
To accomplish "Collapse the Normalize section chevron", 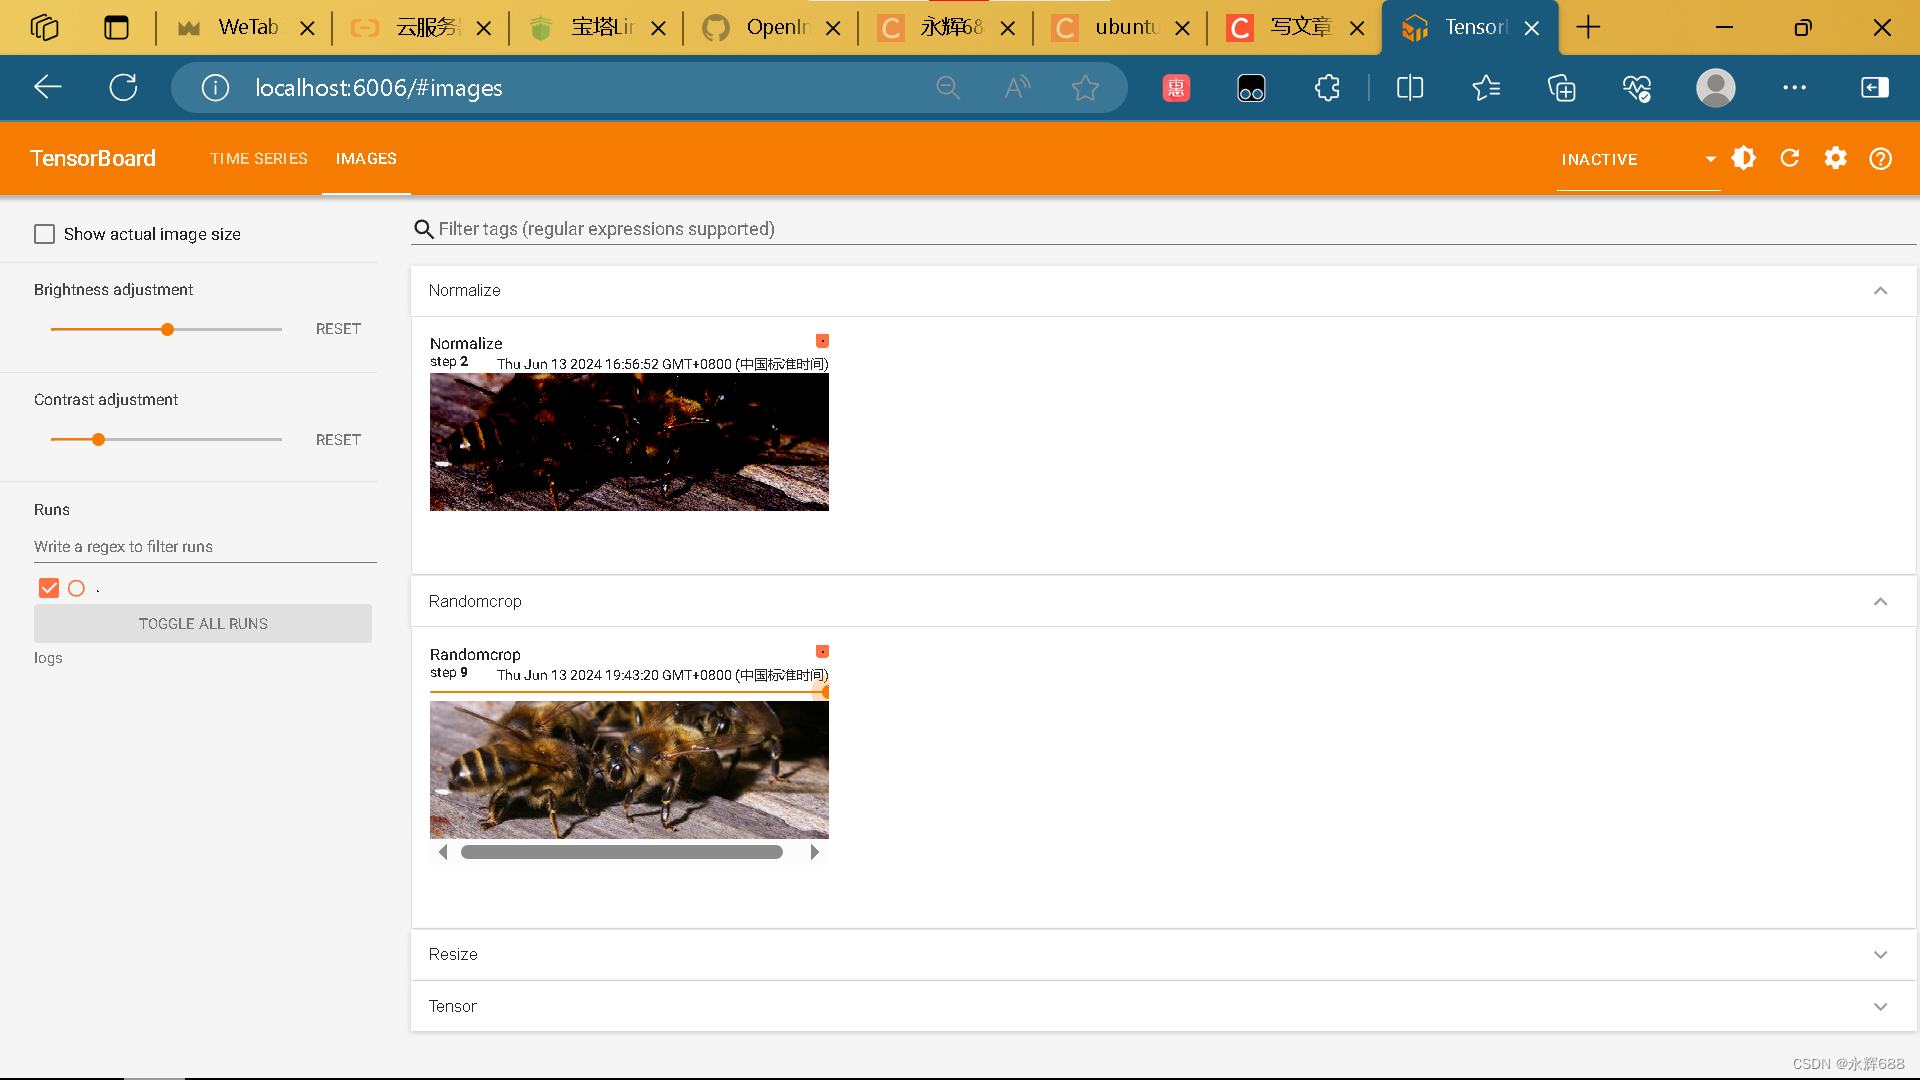I will (1880, 291).
